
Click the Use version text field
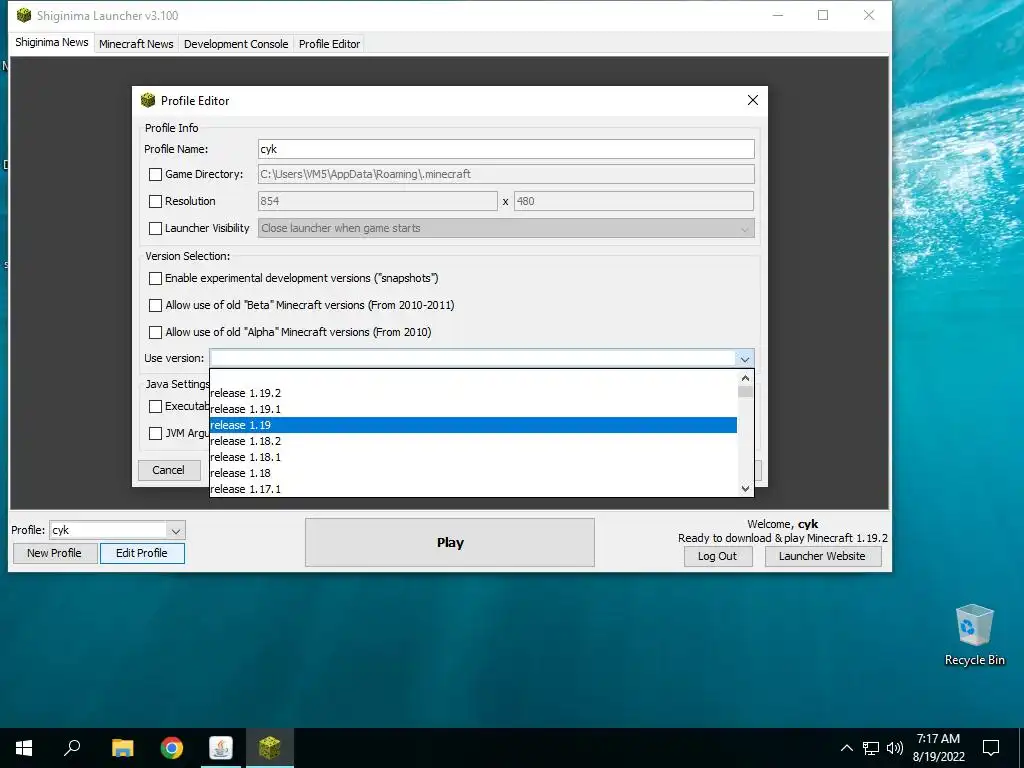point(473,359)
